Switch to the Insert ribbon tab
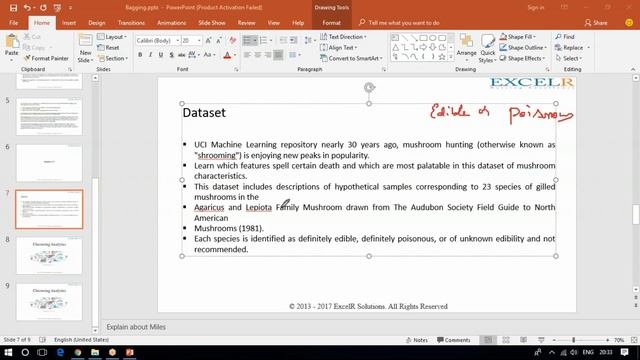 click(x=69, y=23)
